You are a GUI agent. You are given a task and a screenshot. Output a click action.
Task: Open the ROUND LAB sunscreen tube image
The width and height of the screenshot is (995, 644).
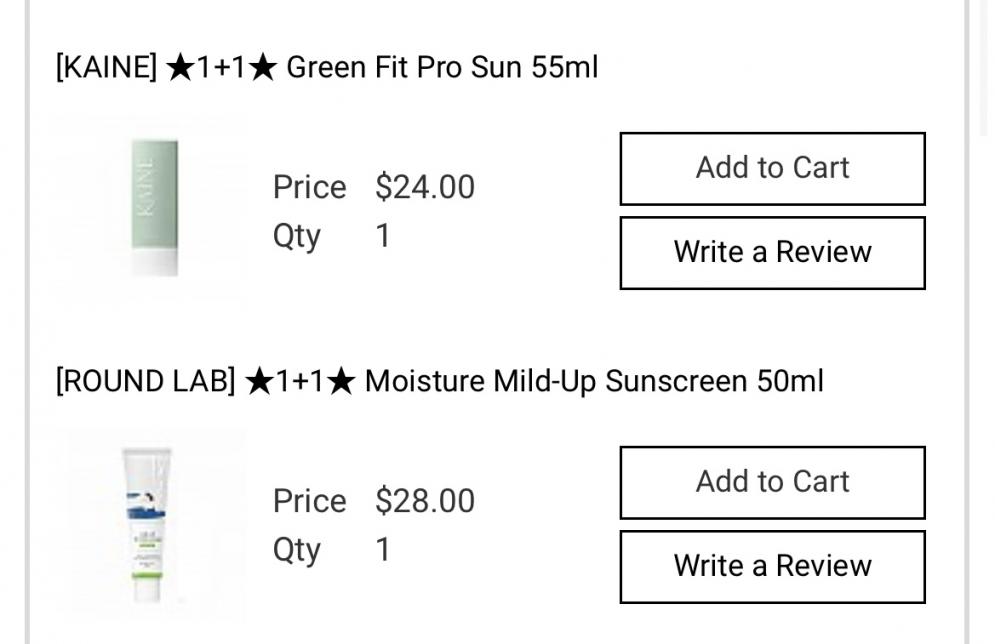tap(147, 525)
